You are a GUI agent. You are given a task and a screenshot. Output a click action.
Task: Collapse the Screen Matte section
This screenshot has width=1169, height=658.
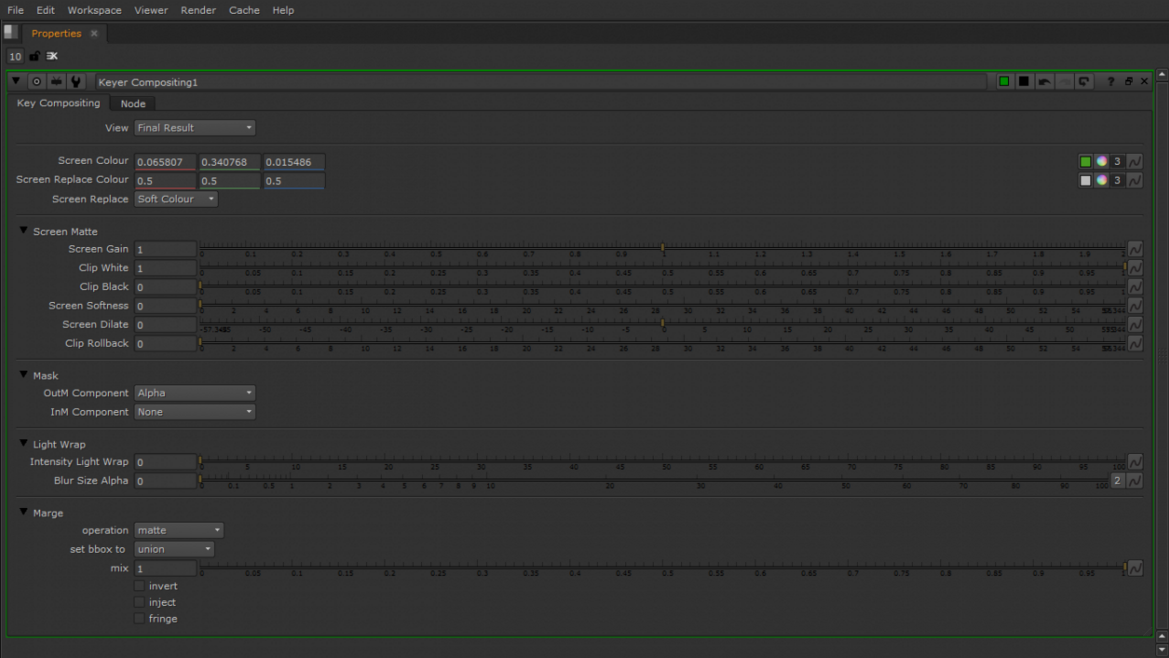point(23,230)
